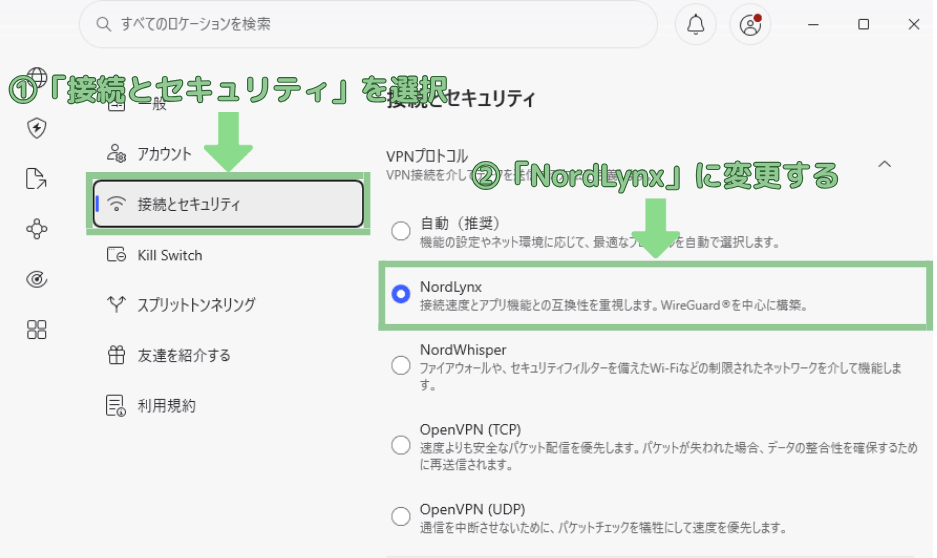Close the NordVPN window
The height and width of the screenshot is (558, 937).
pos(914,24)
